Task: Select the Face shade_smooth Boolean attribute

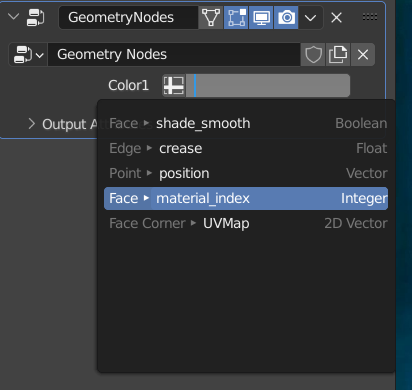Action: (x=246, y=124)
